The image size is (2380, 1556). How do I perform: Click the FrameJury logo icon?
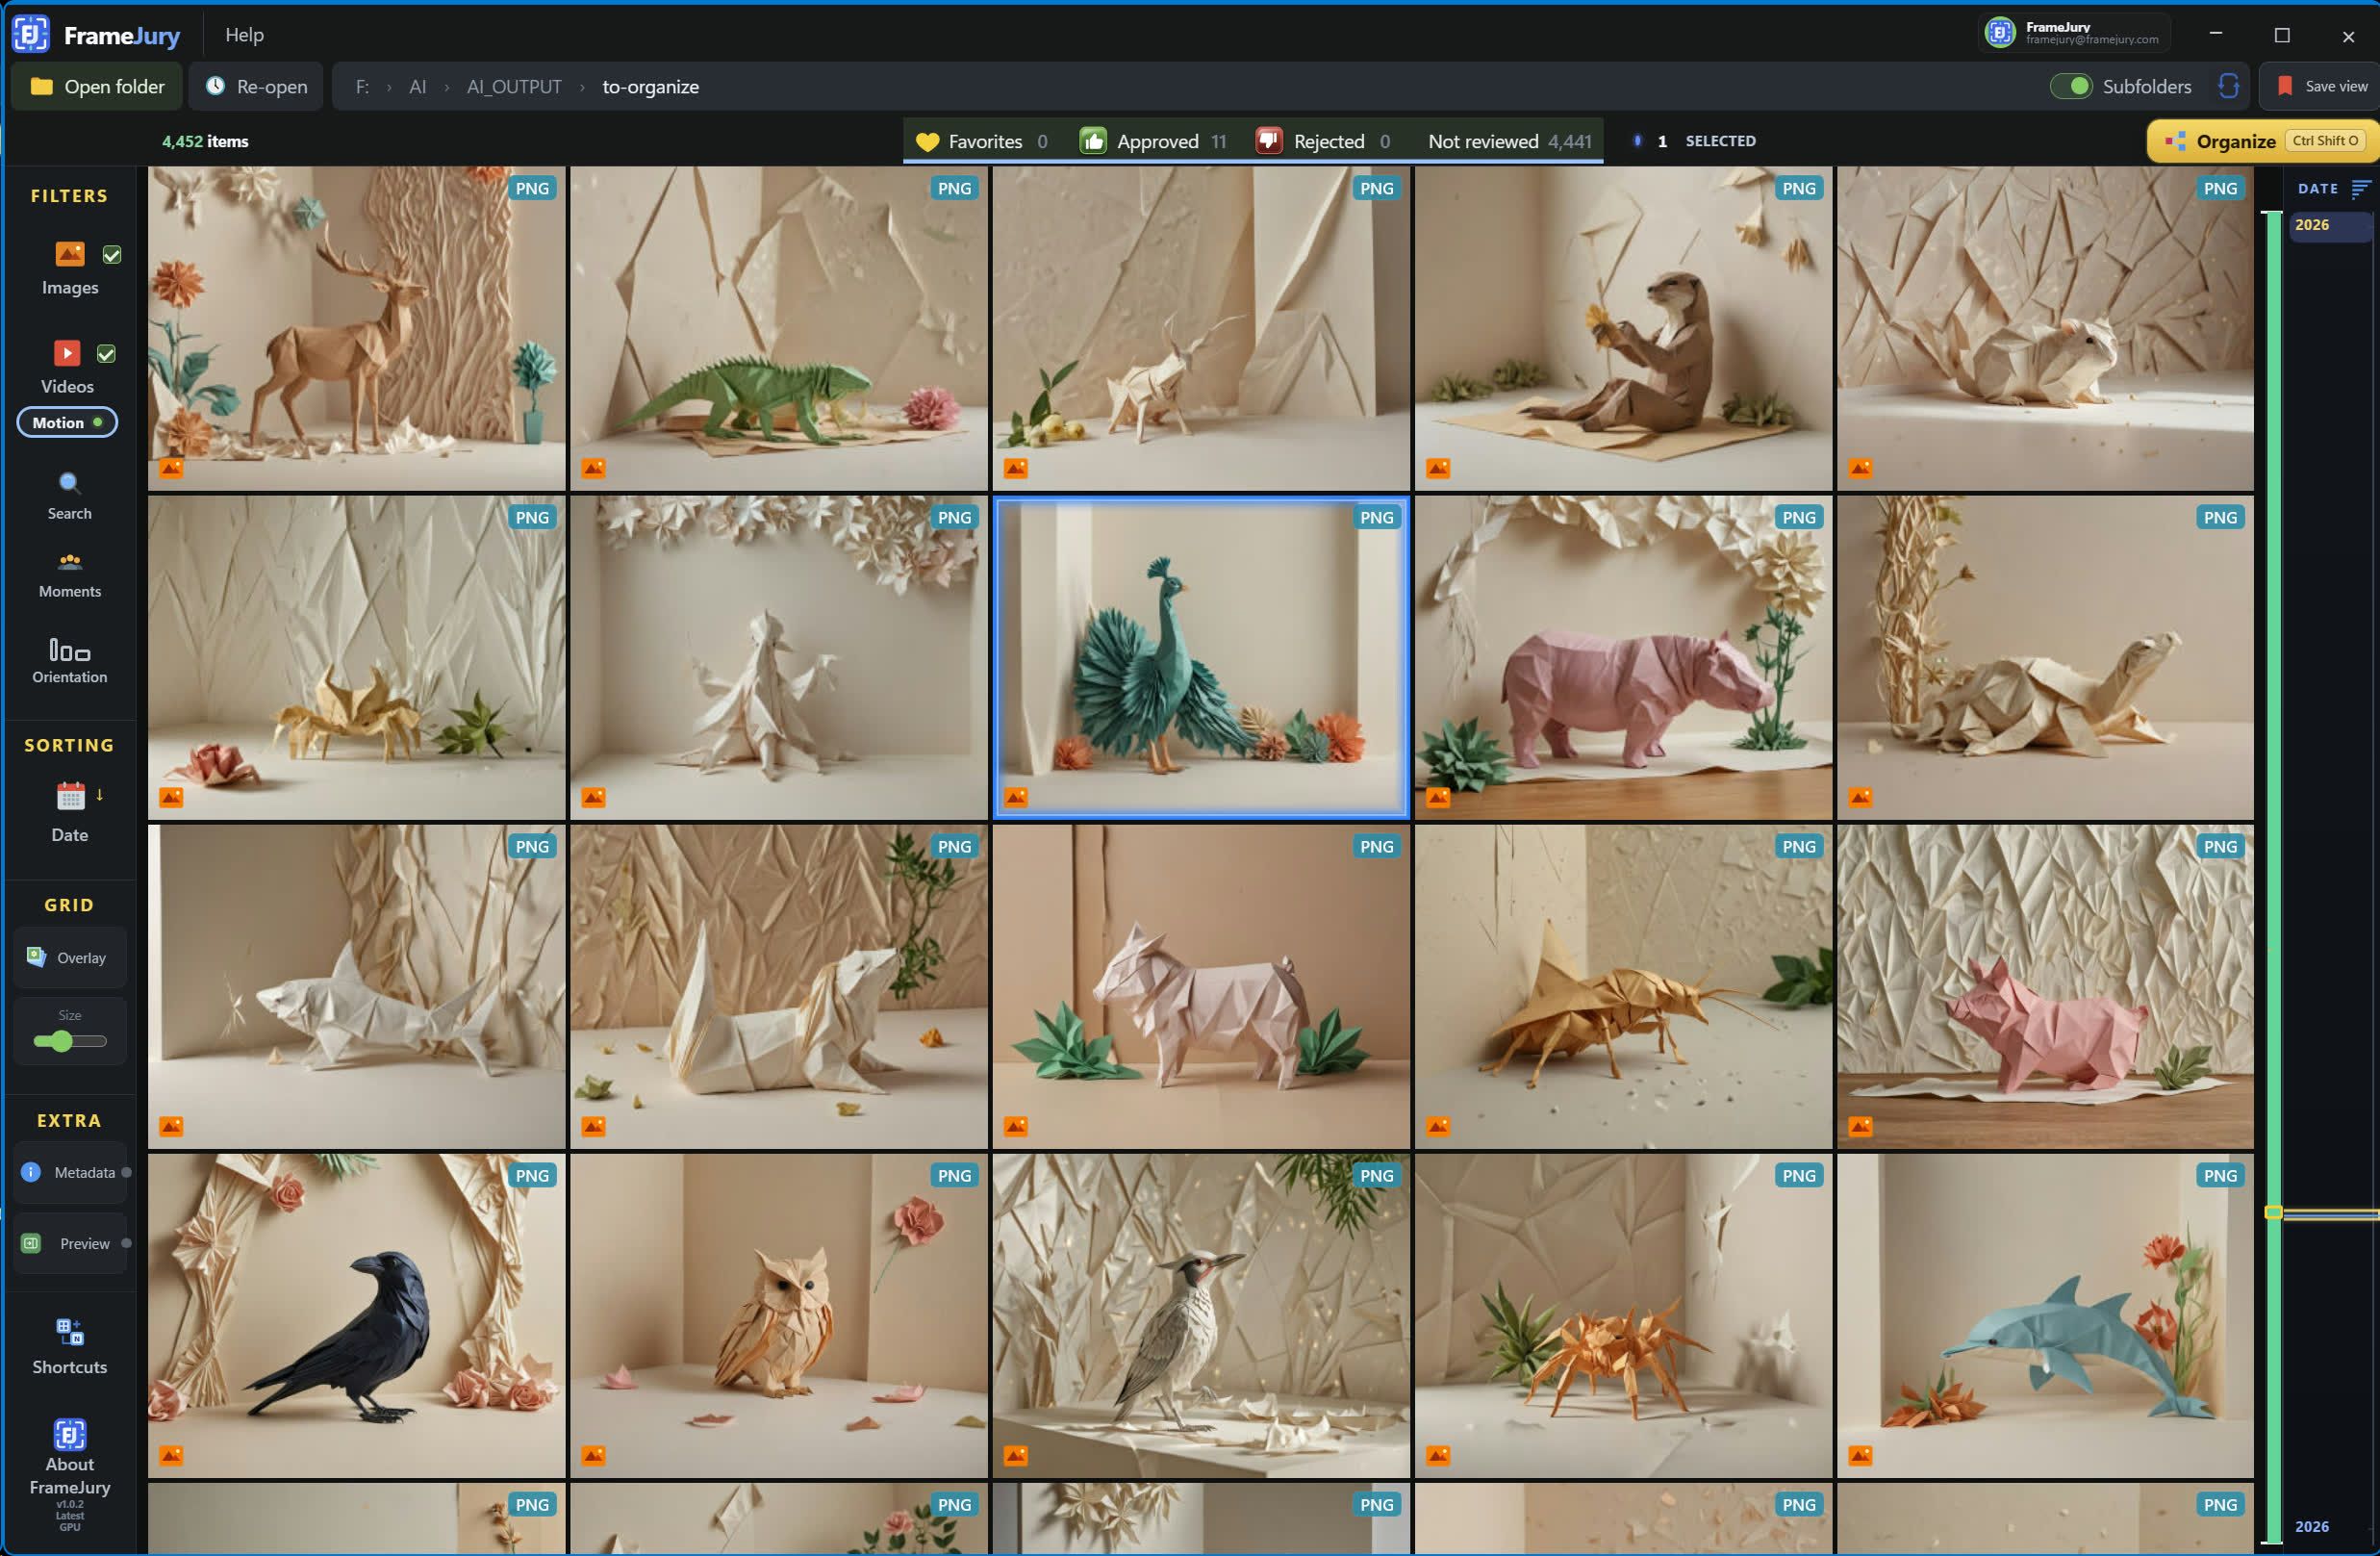point(30,34)
